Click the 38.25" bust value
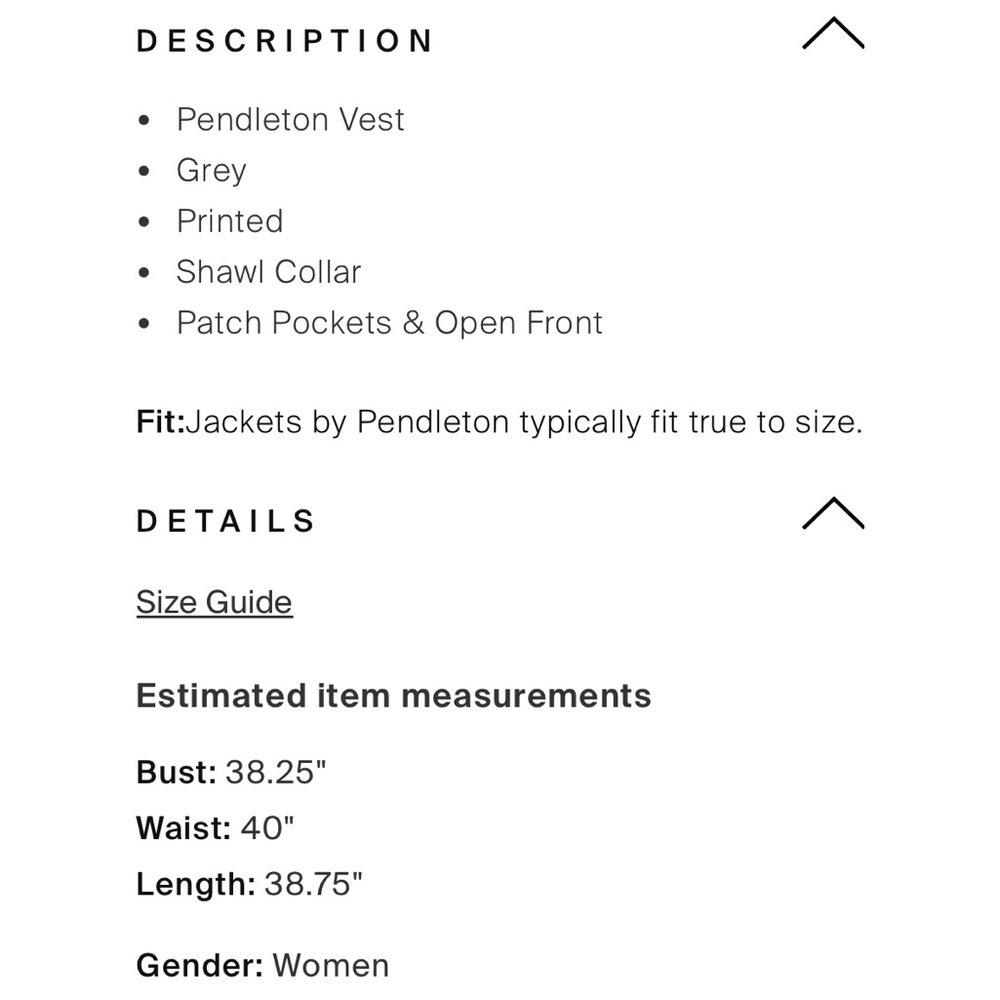The width and height of the screenshot is (1000, 1000). tap(276, 772)
